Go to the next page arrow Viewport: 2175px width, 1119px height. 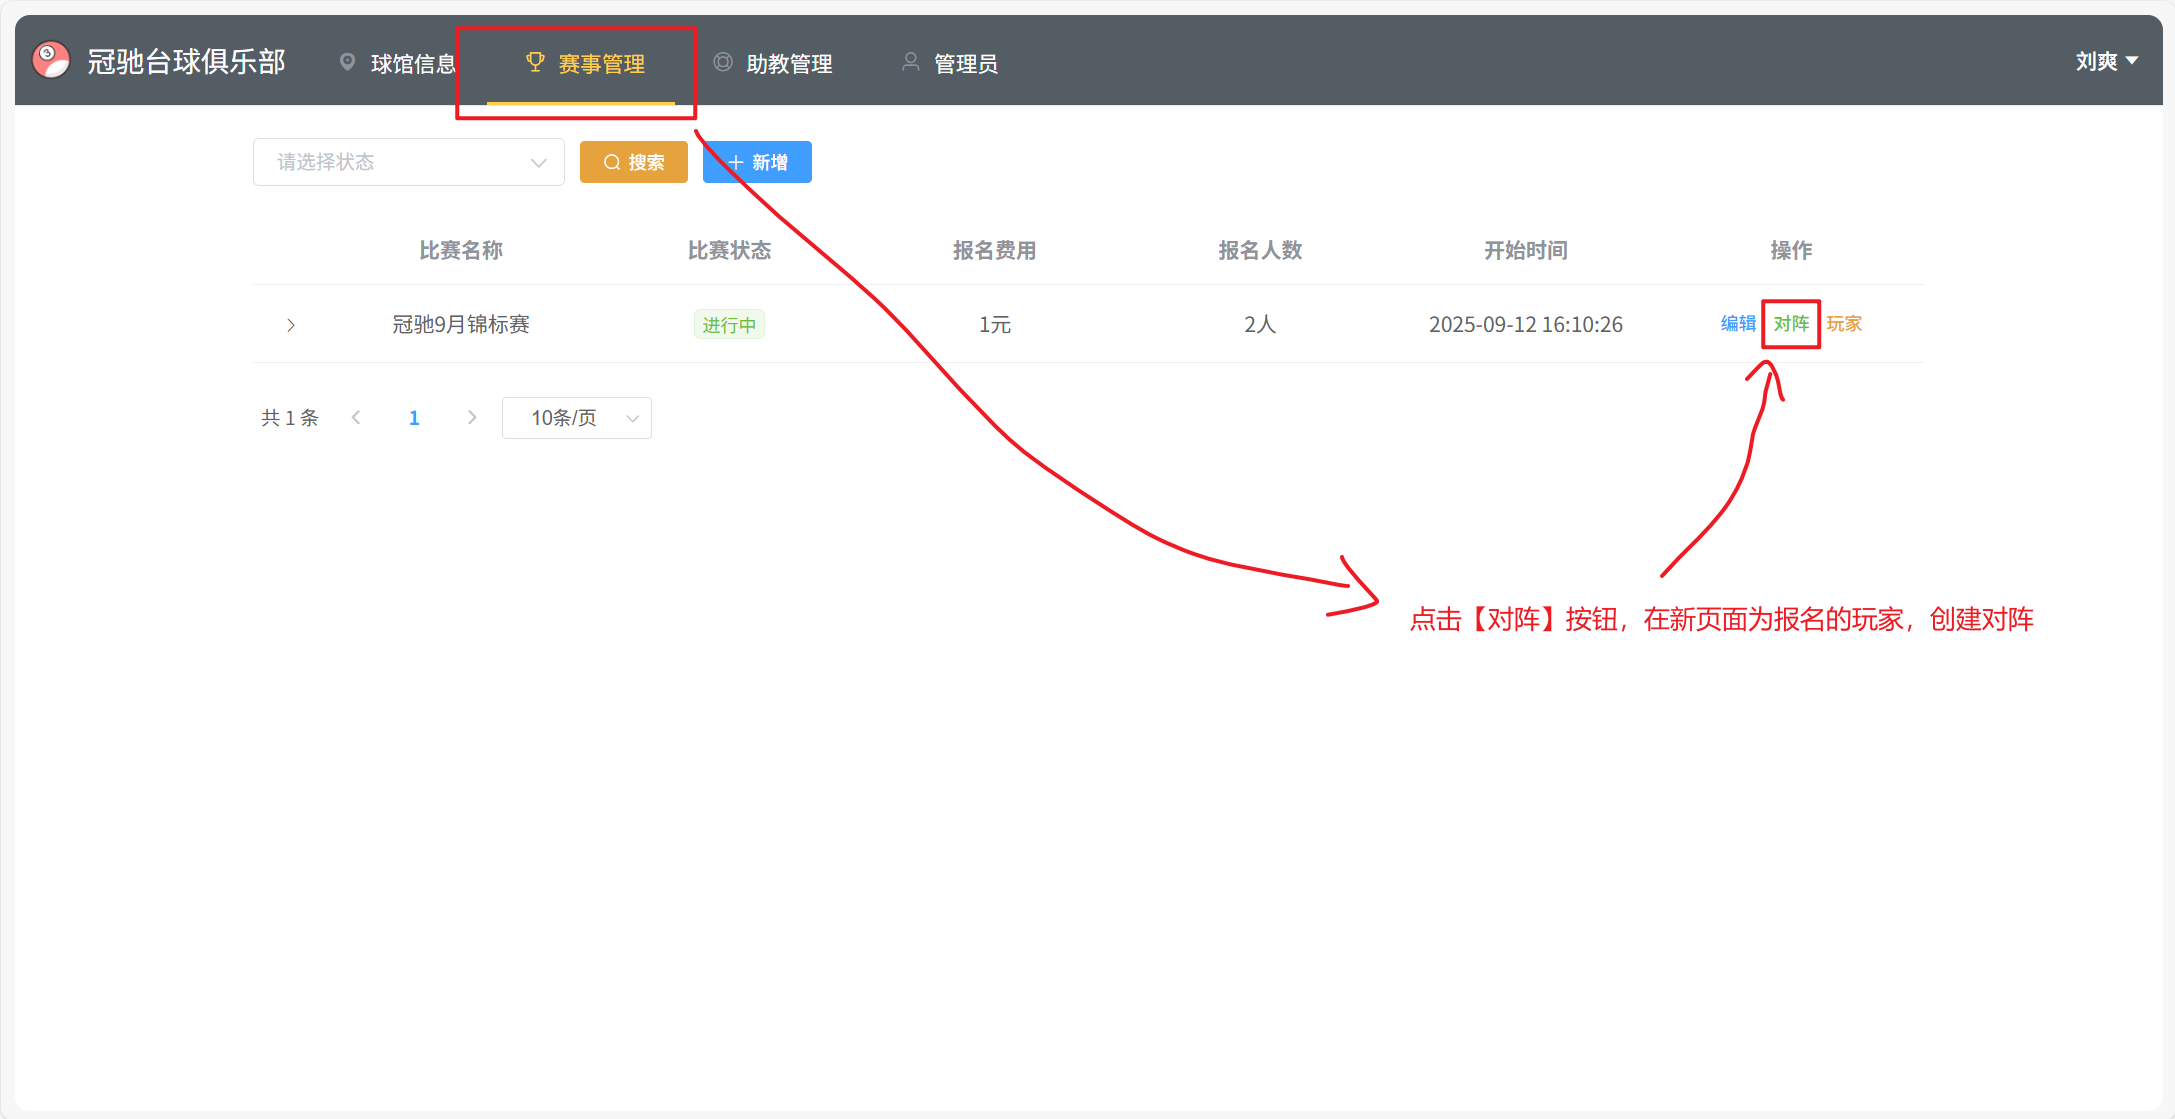[472, 418]
